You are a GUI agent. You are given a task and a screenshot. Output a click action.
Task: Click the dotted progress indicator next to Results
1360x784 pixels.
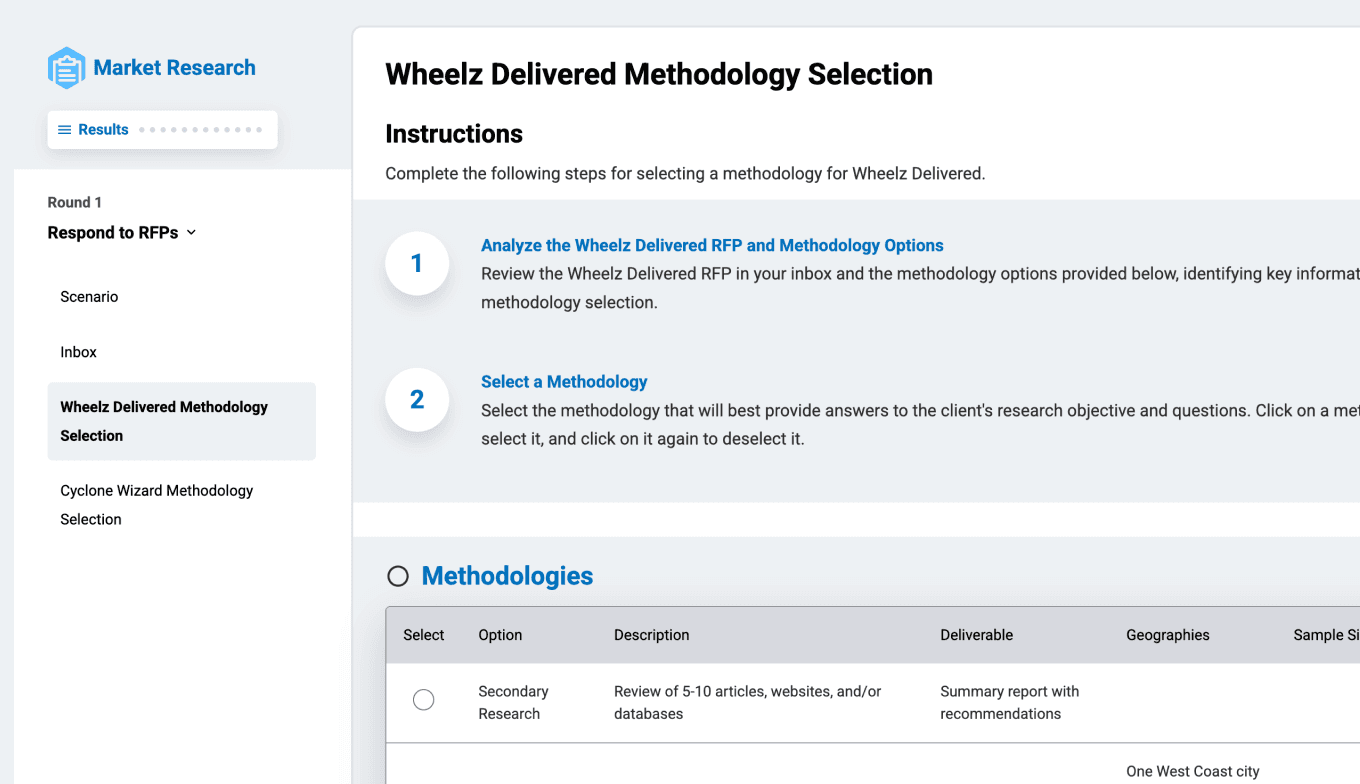(x=200, y=130)
